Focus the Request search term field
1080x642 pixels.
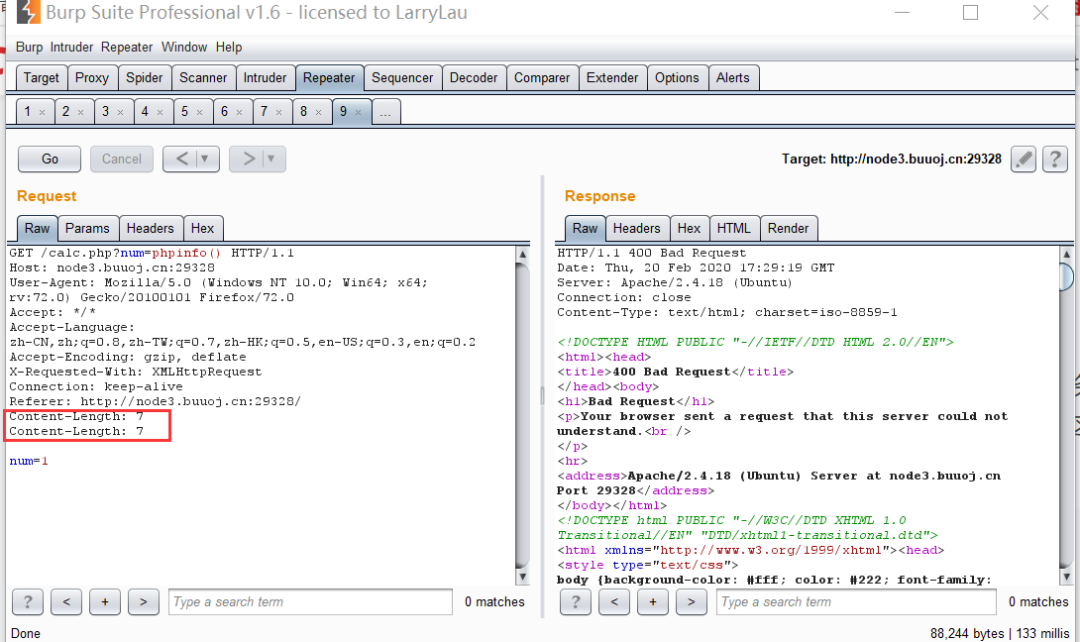311,602
